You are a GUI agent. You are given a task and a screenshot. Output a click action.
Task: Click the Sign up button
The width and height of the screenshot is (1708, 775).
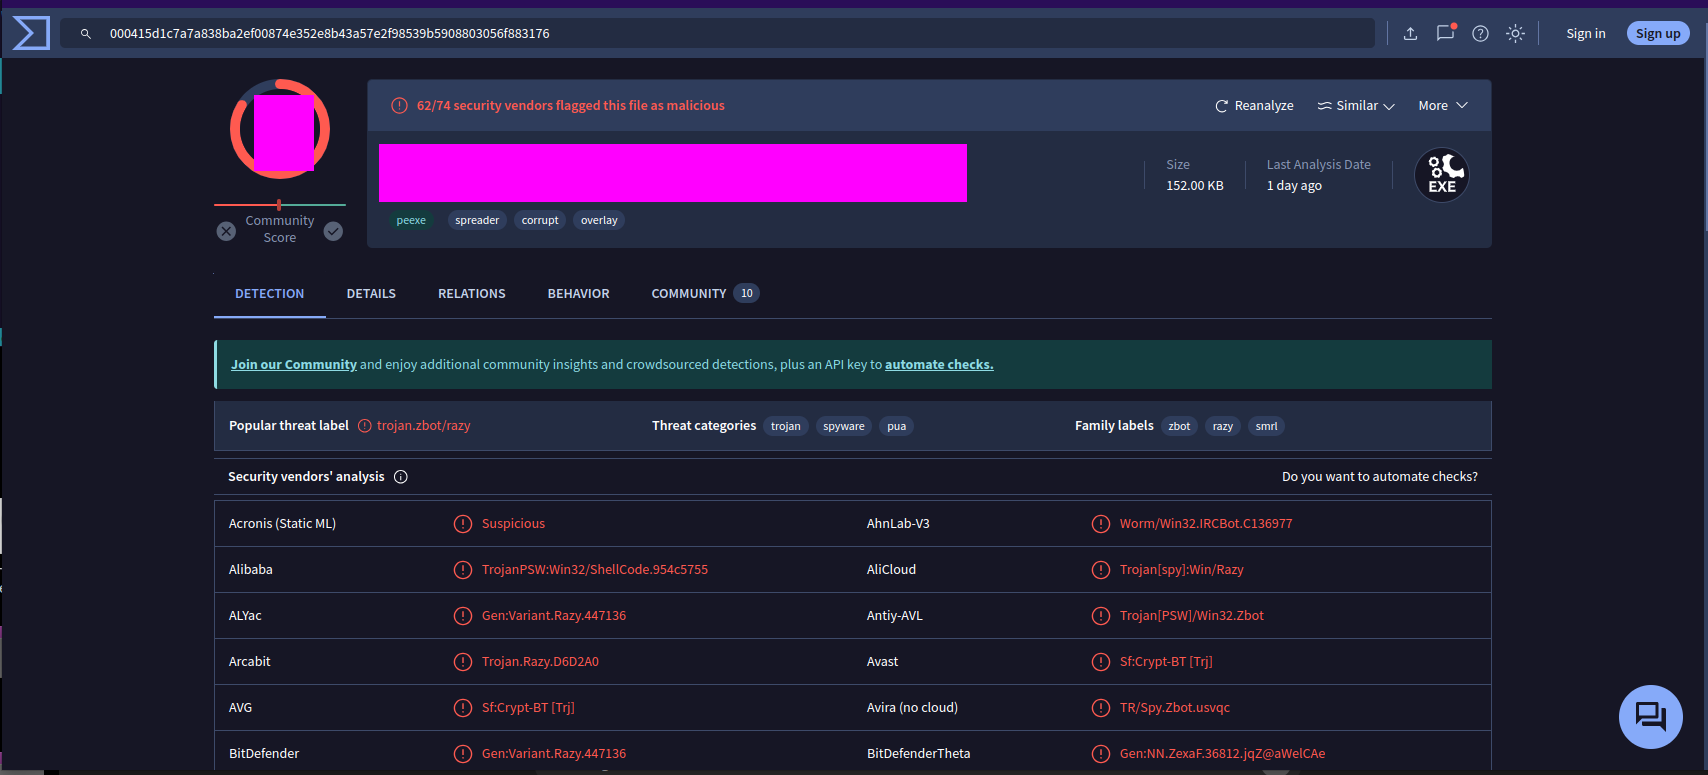pos(1658,34)
